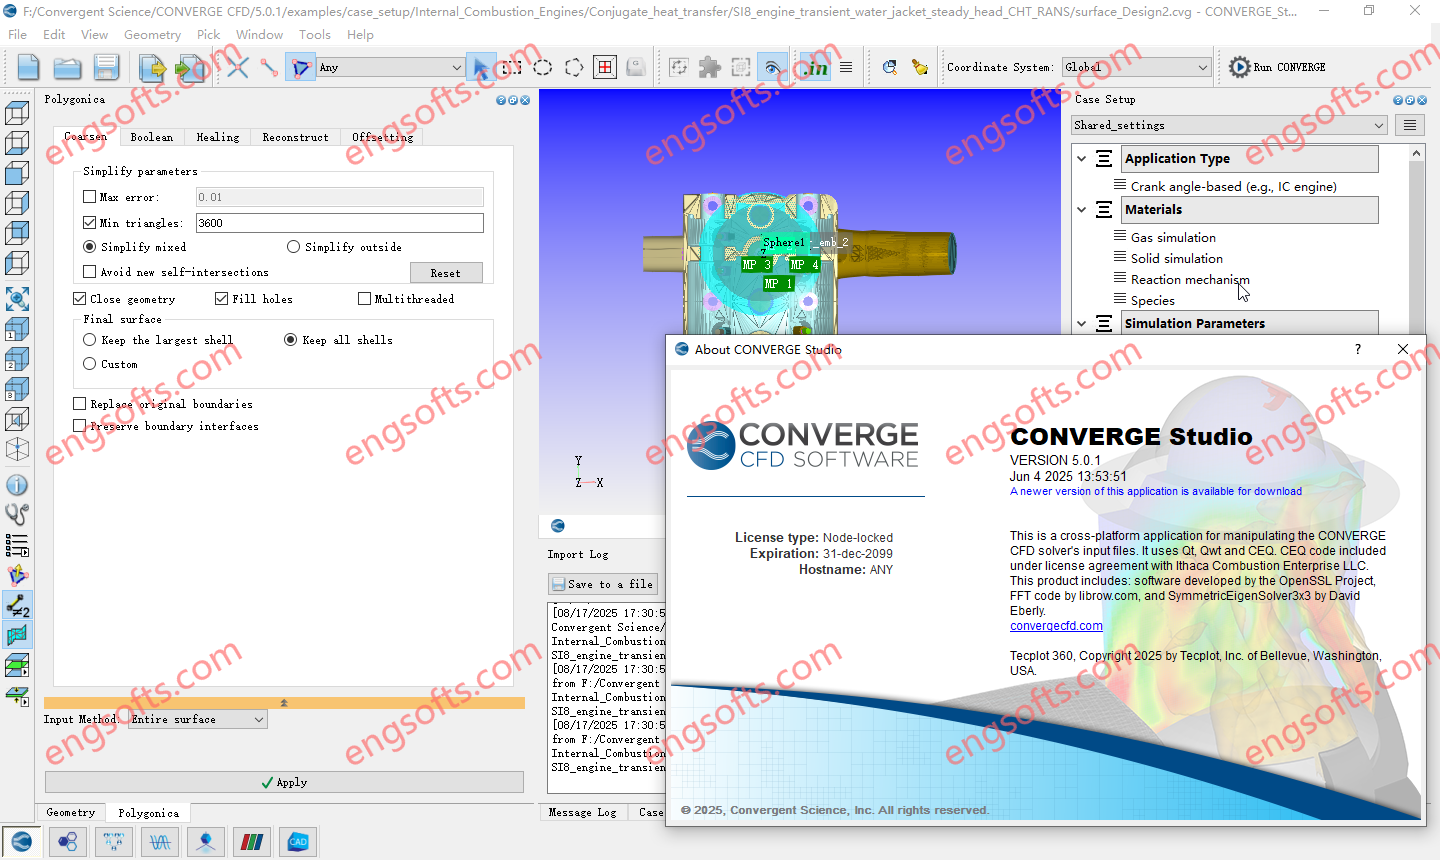Collapse the Simulation Parameters section
Image resolution: width=1440 pixels, height=860 pixels.
[1081, 323]
